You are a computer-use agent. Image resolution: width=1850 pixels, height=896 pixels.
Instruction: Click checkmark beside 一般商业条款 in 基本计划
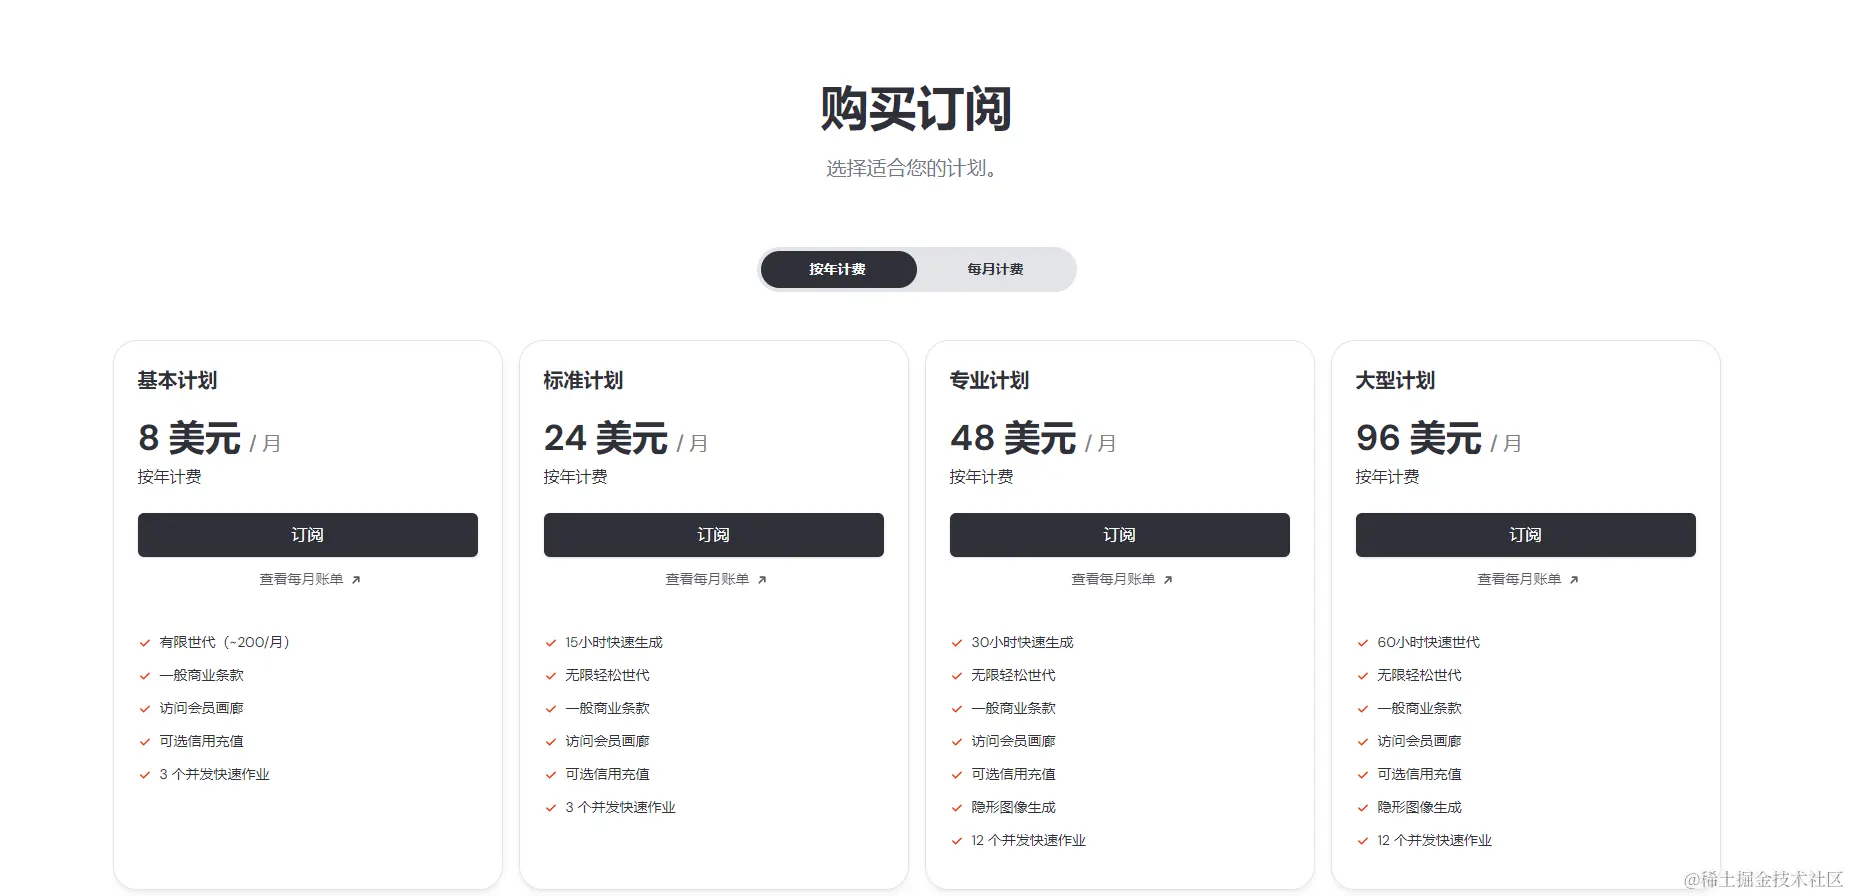pyautogui.click(x=145, y=676)
